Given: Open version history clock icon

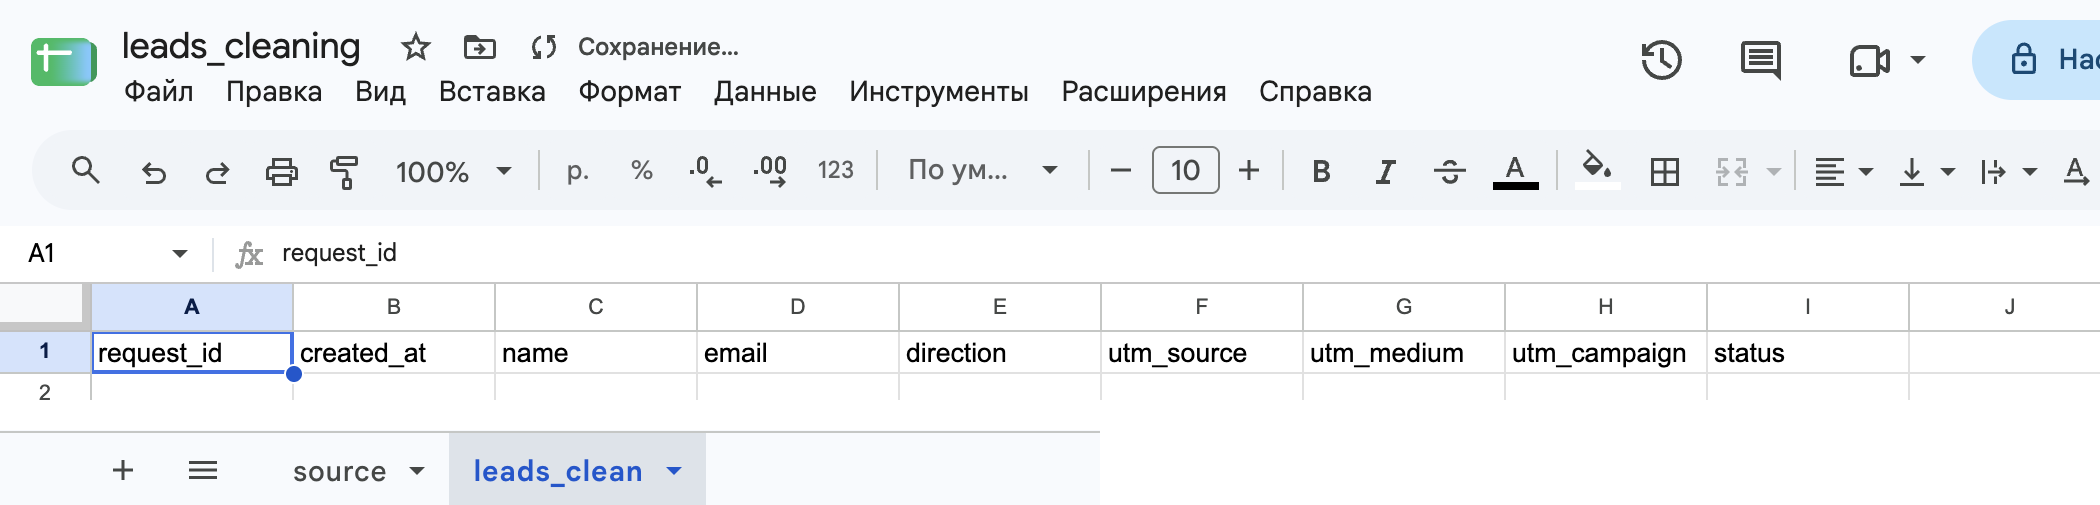Looking at the screenshot, I should 1661,60.
